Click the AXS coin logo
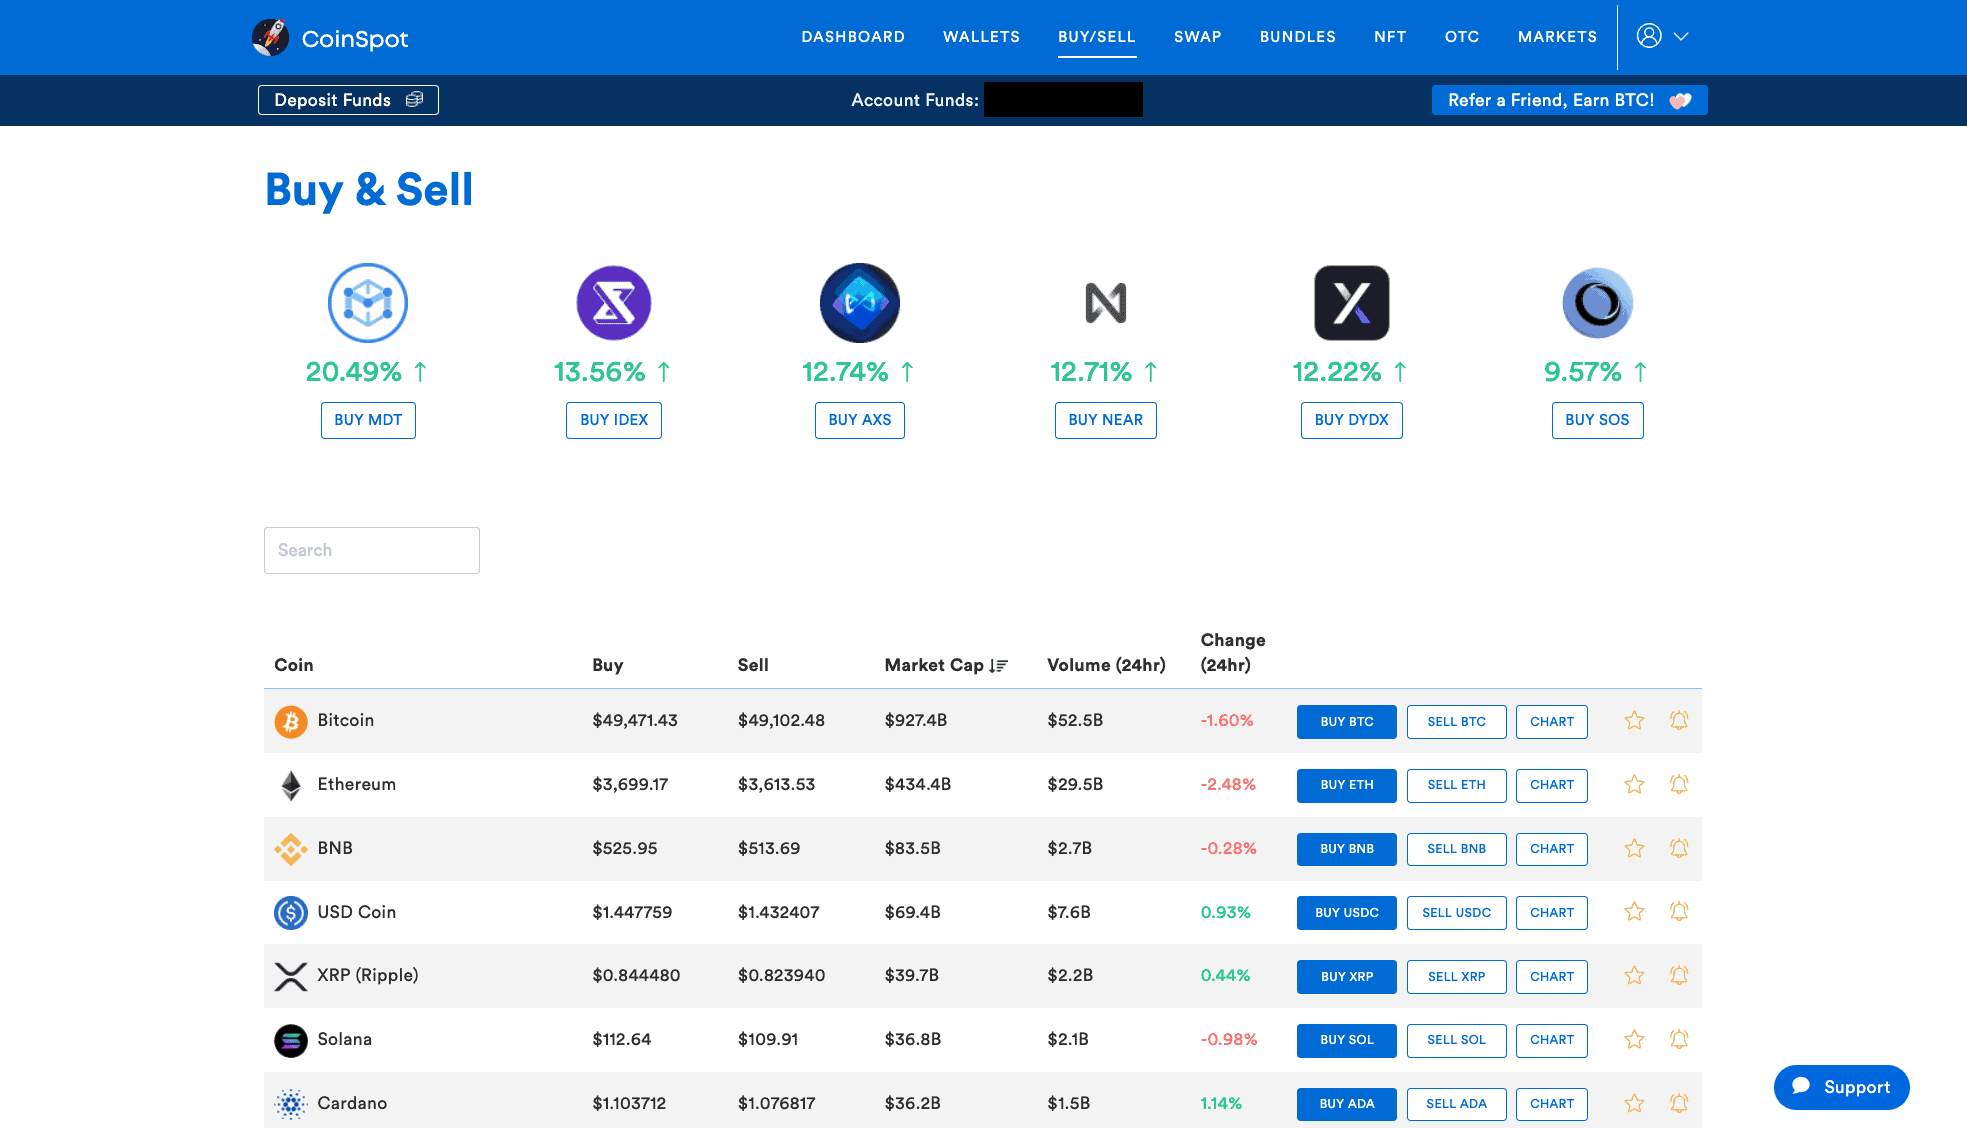The height and width of the screenshot is (1128, 1967). click(x=860, y=303)
